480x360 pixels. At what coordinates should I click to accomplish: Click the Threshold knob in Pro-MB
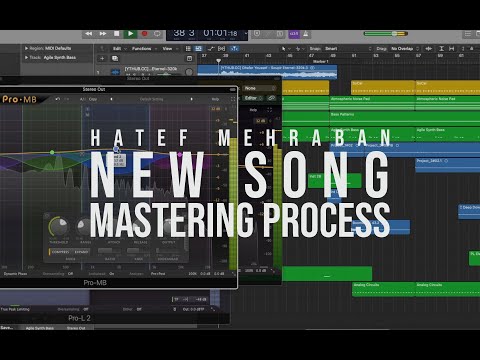[59, 227]
